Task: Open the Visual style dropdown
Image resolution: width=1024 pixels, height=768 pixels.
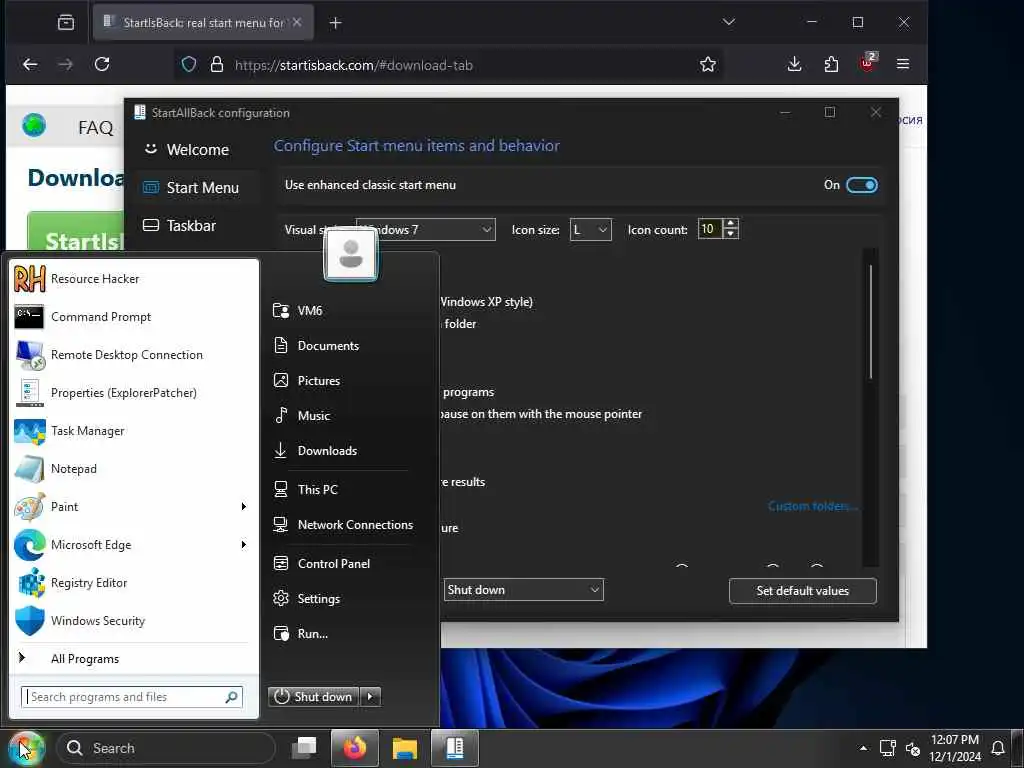Action: [x=425, y=229]
